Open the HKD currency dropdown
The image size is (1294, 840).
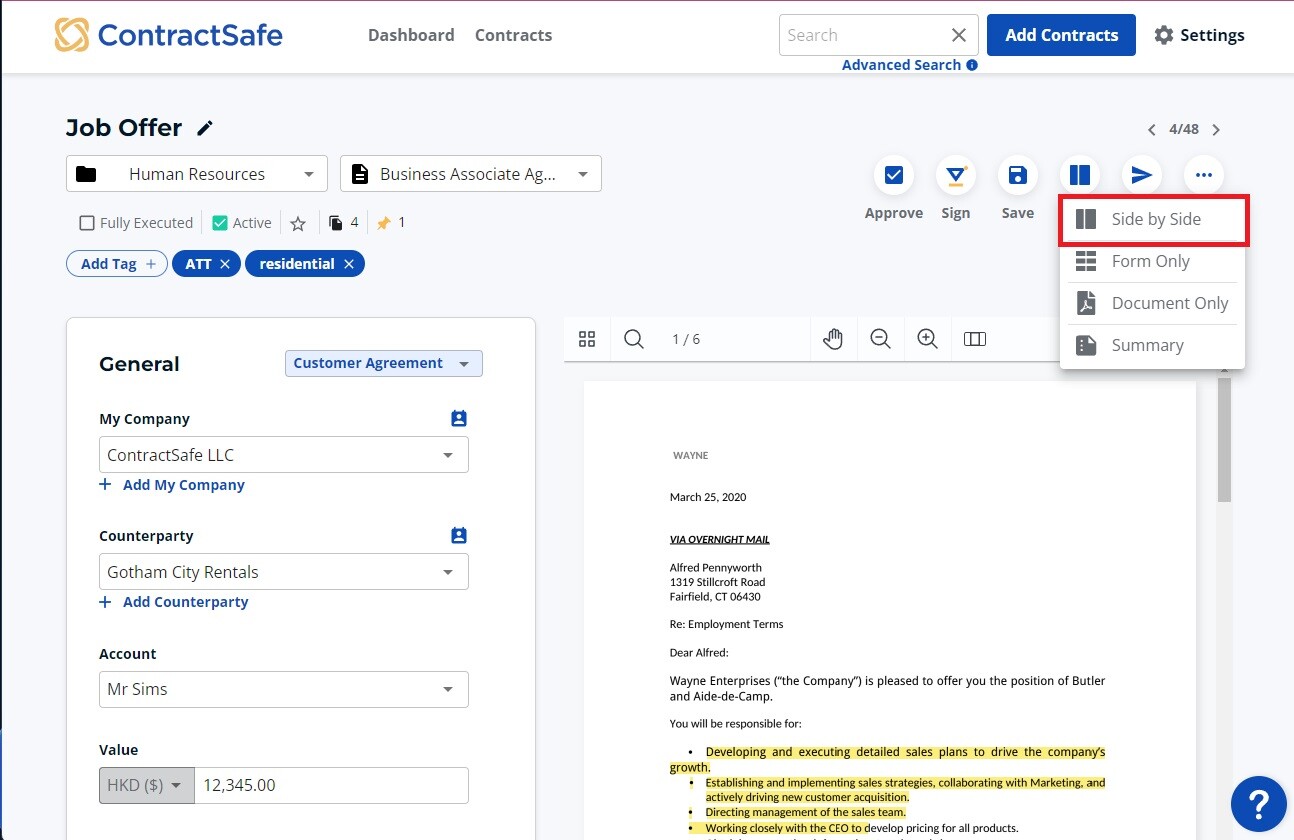[146, 785]
